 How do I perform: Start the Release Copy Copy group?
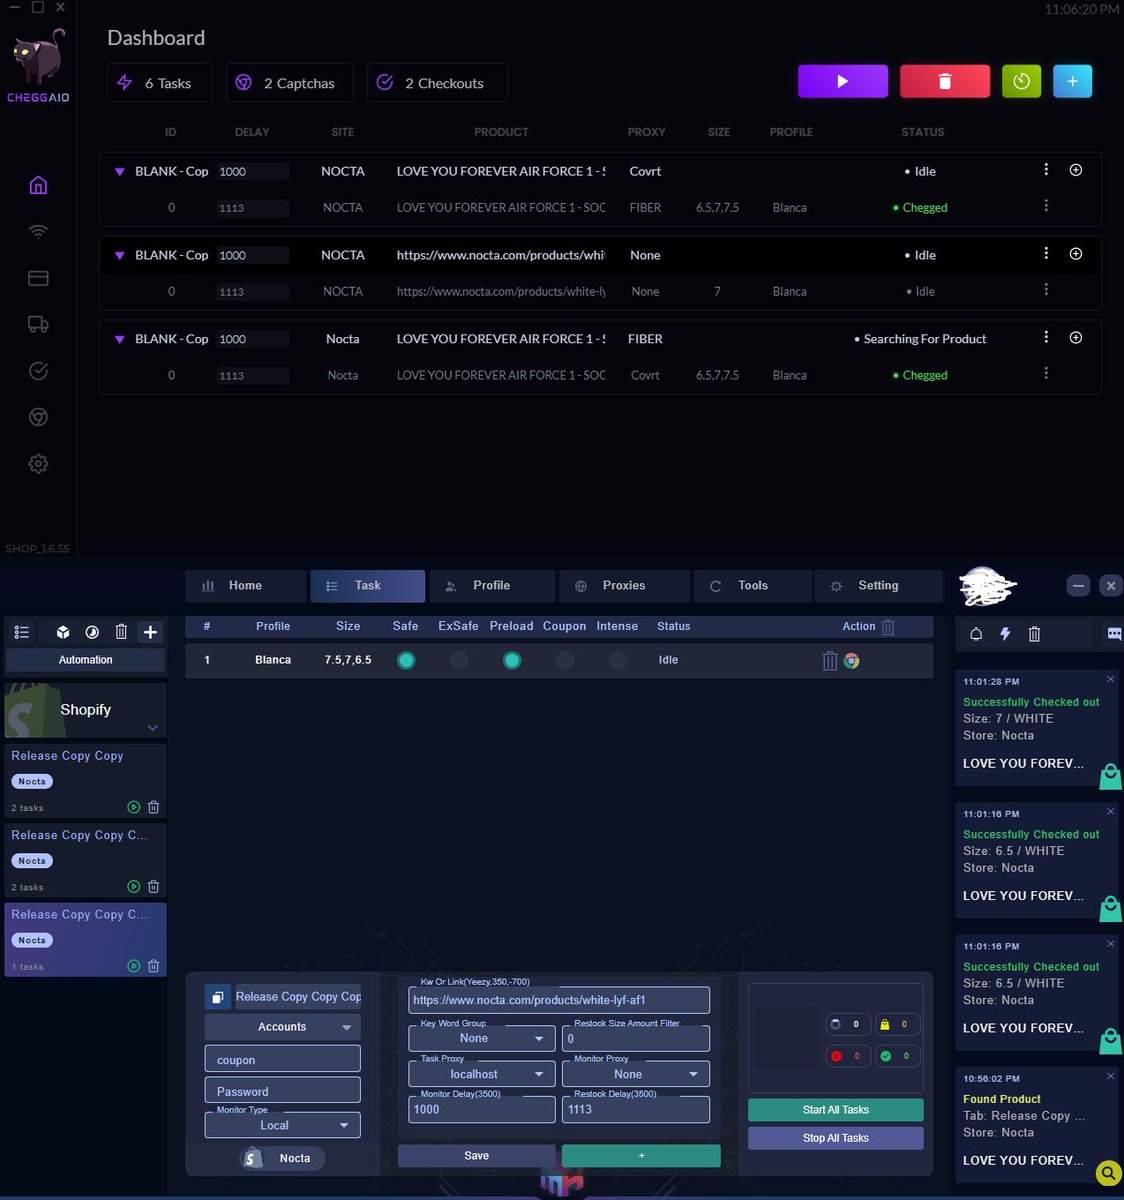point(134,807)
